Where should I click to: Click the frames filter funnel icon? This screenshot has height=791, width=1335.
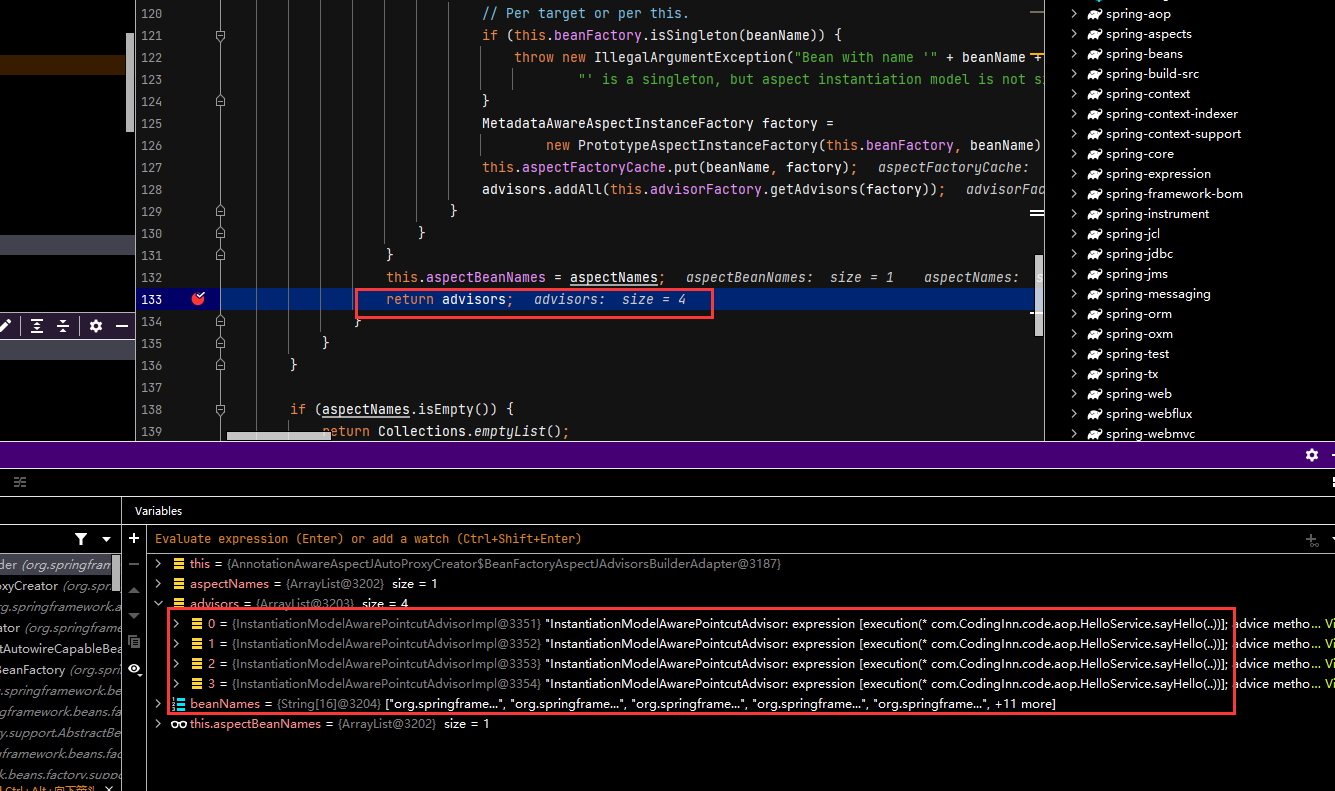pyautogui.click(x=81, y=539)
